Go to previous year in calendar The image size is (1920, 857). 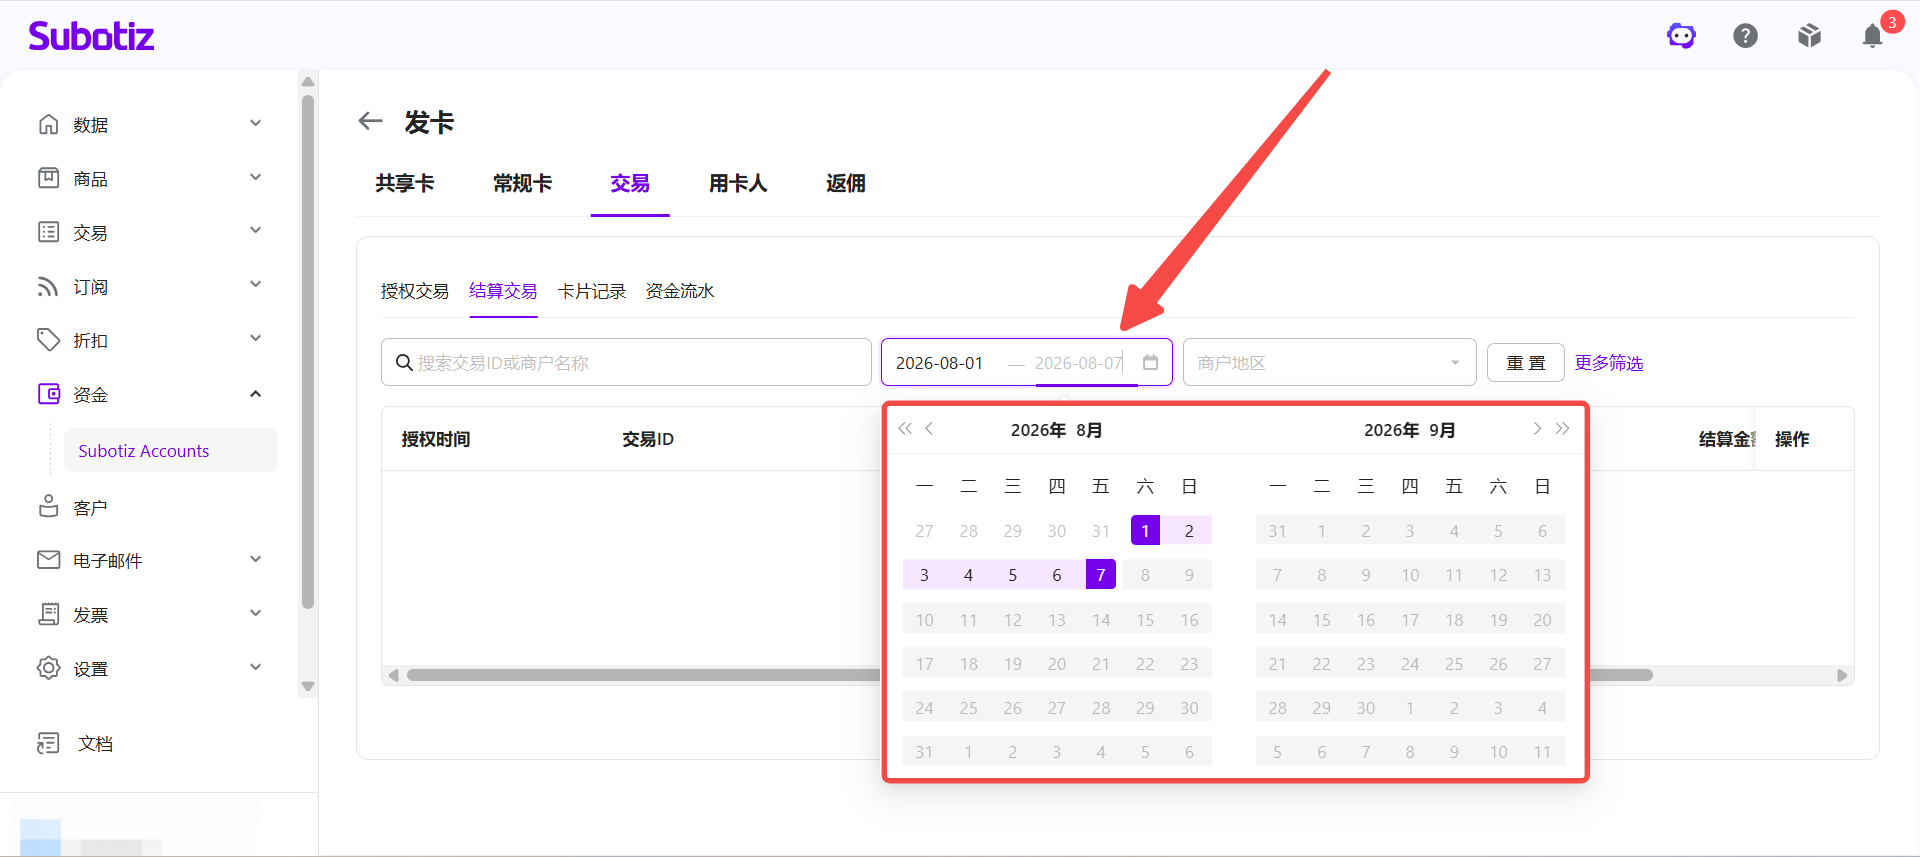[905, 429]
